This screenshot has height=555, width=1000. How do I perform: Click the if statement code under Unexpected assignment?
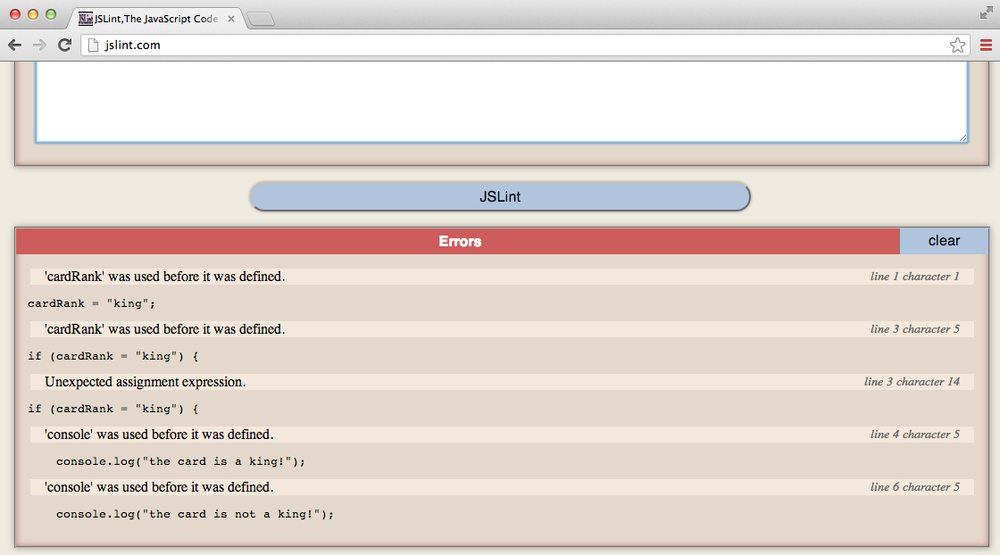tap(113, 409)
